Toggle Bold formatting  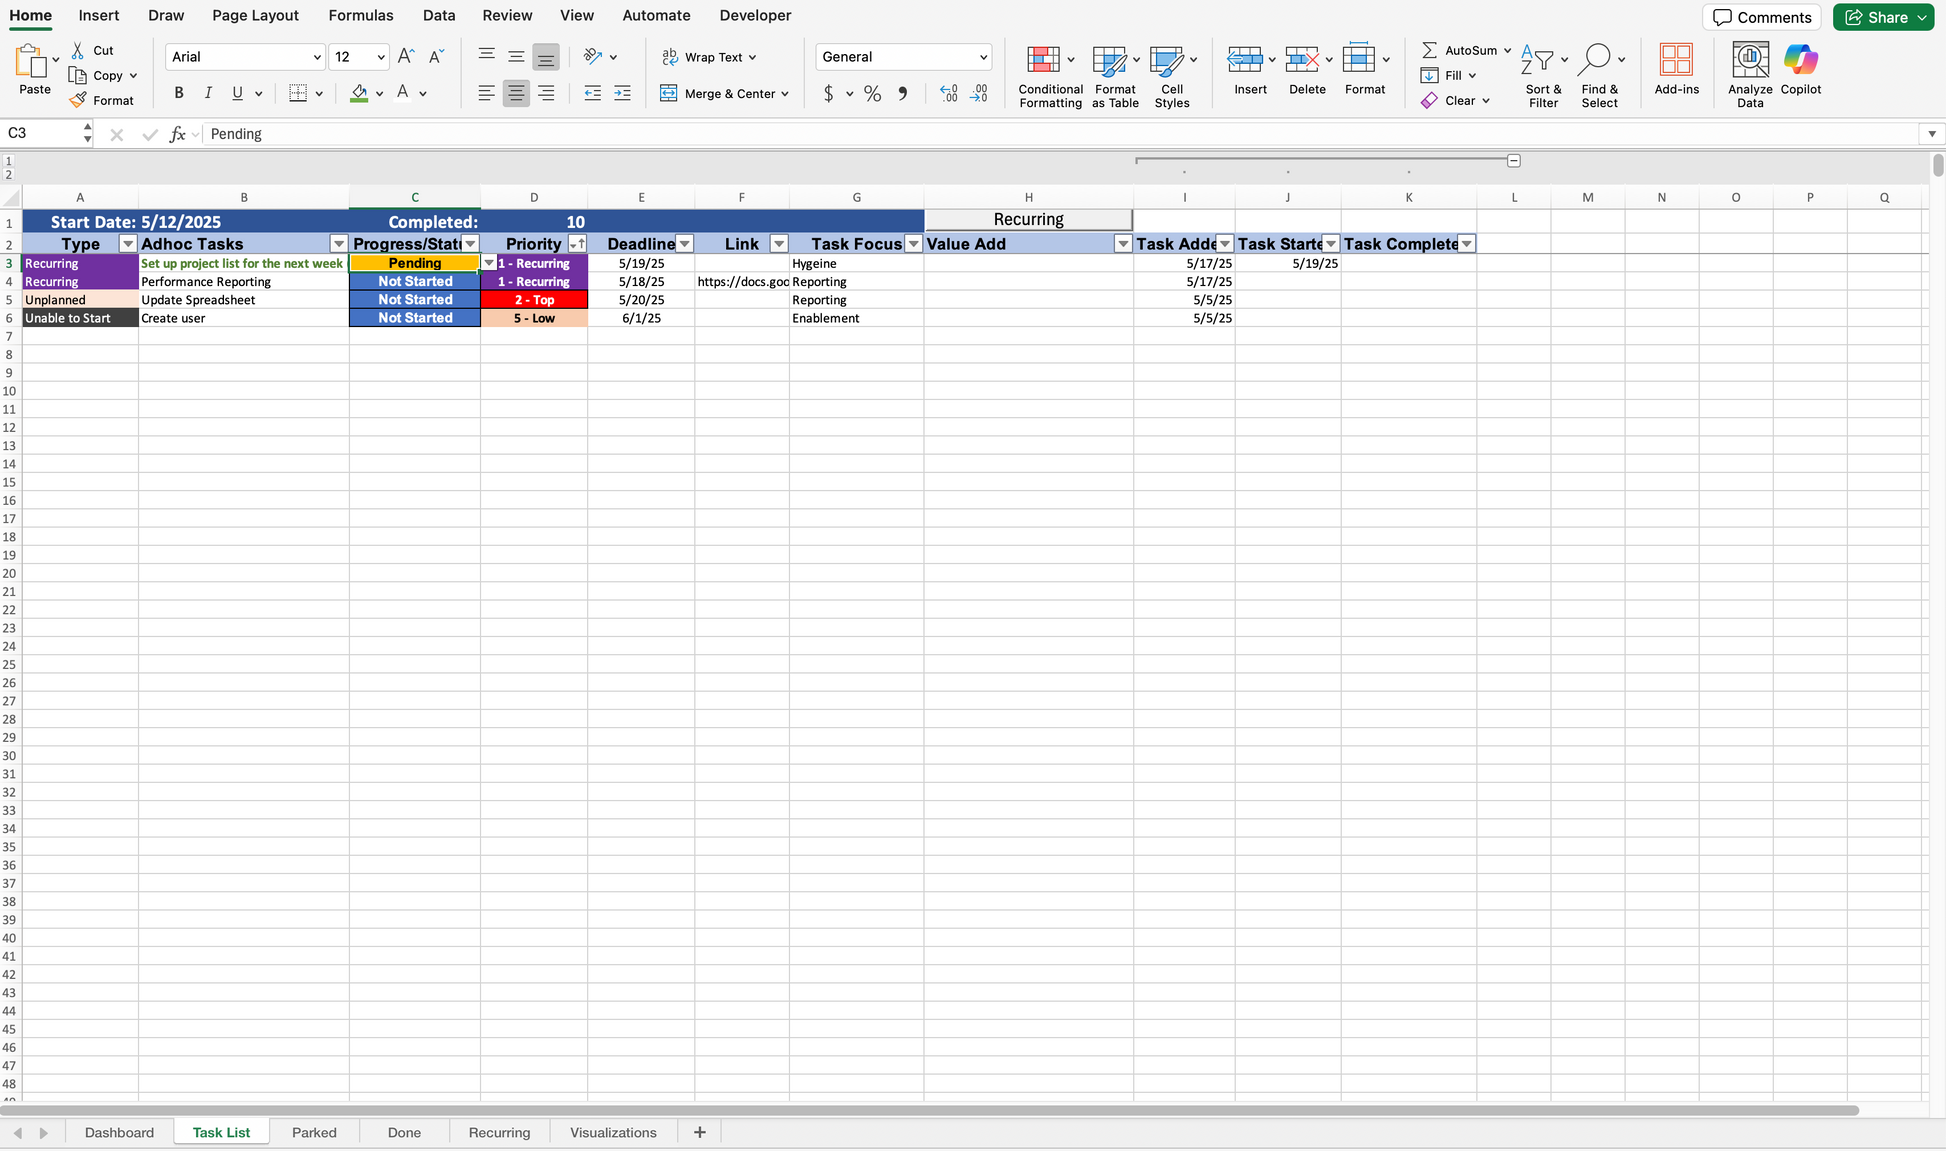coord(179,93)
